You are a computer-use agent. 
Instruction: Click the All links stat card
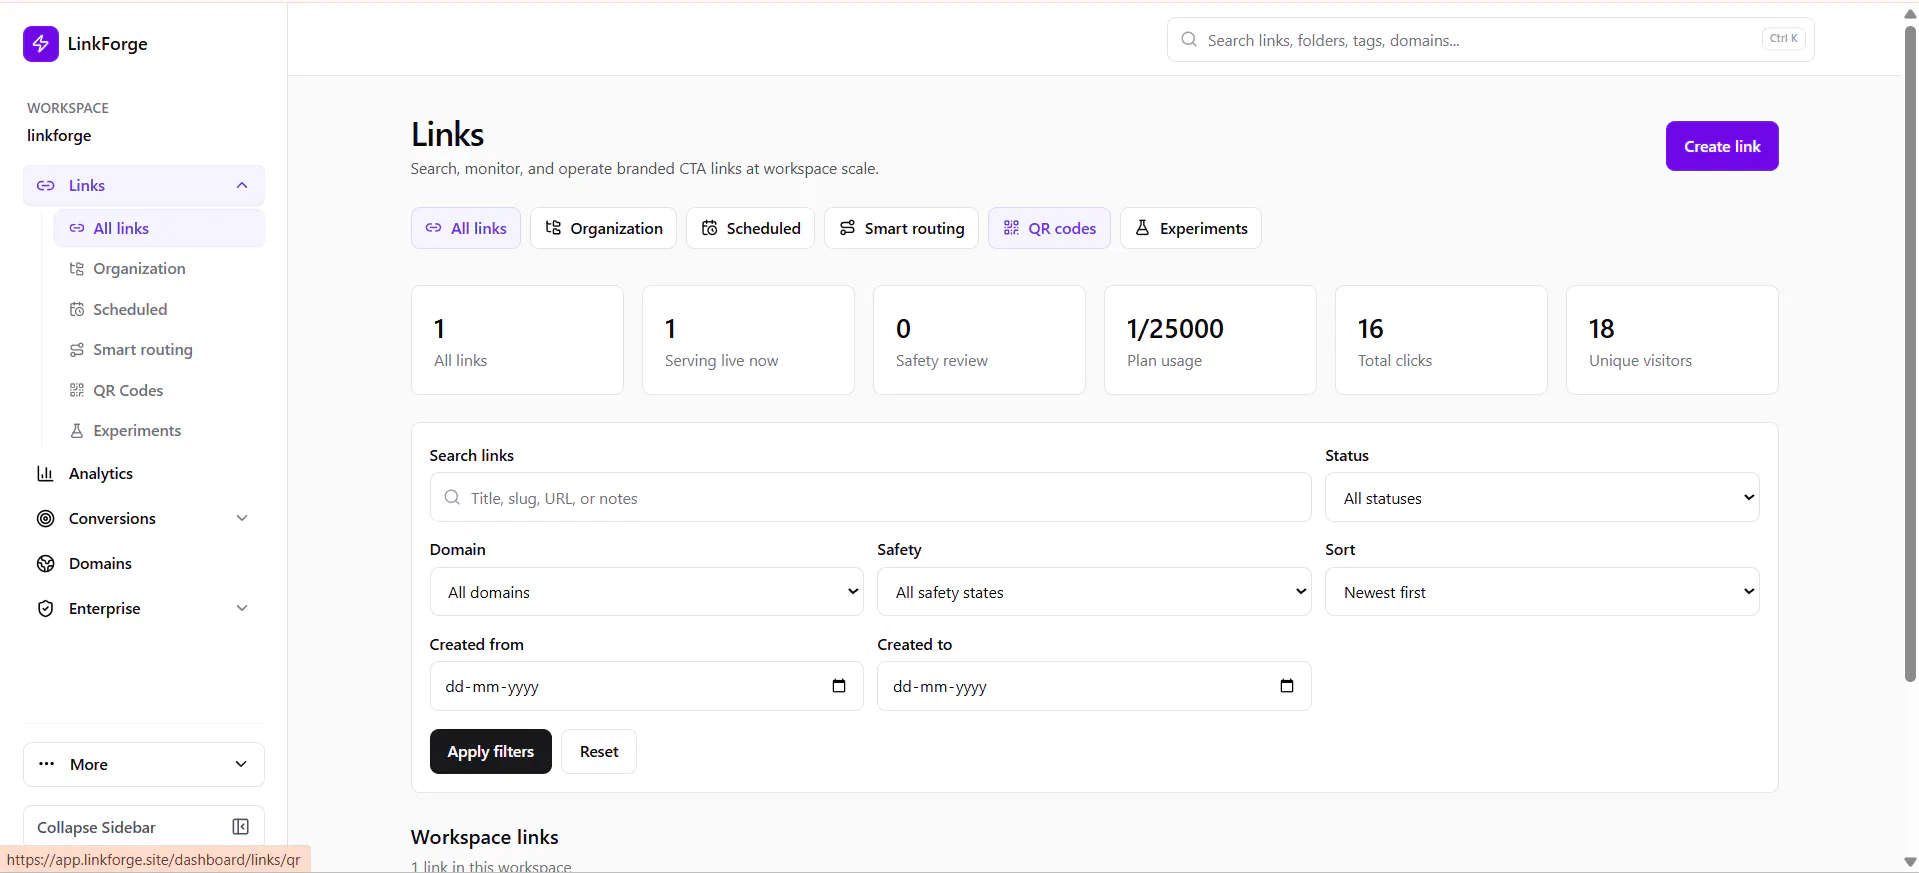[517, 340]
